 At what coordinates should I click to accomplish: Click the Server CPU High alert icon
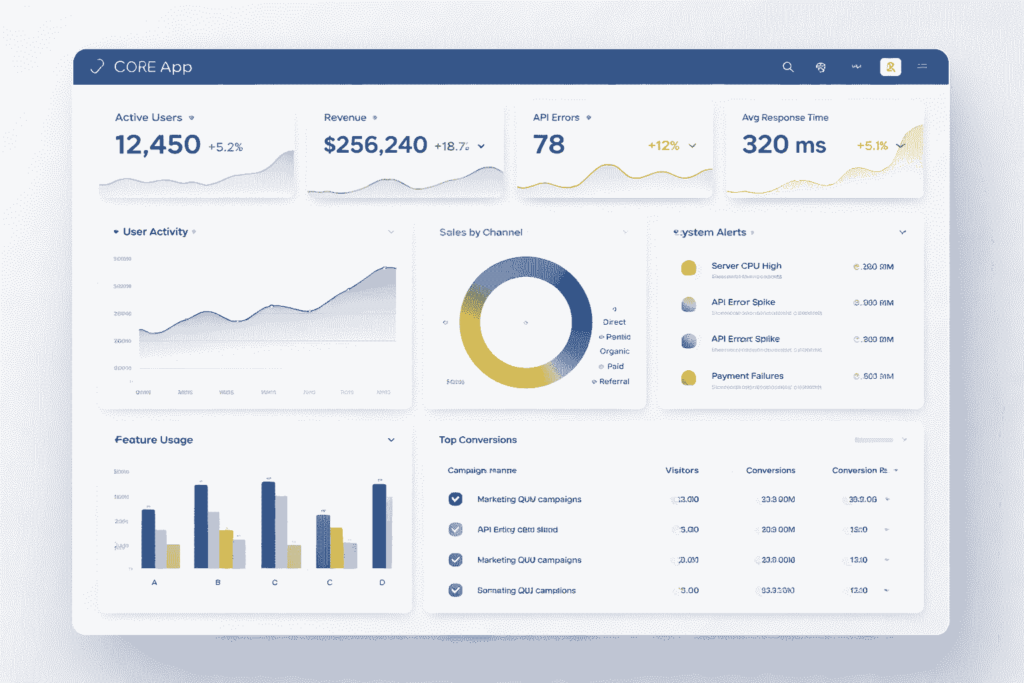click(689, 268)
